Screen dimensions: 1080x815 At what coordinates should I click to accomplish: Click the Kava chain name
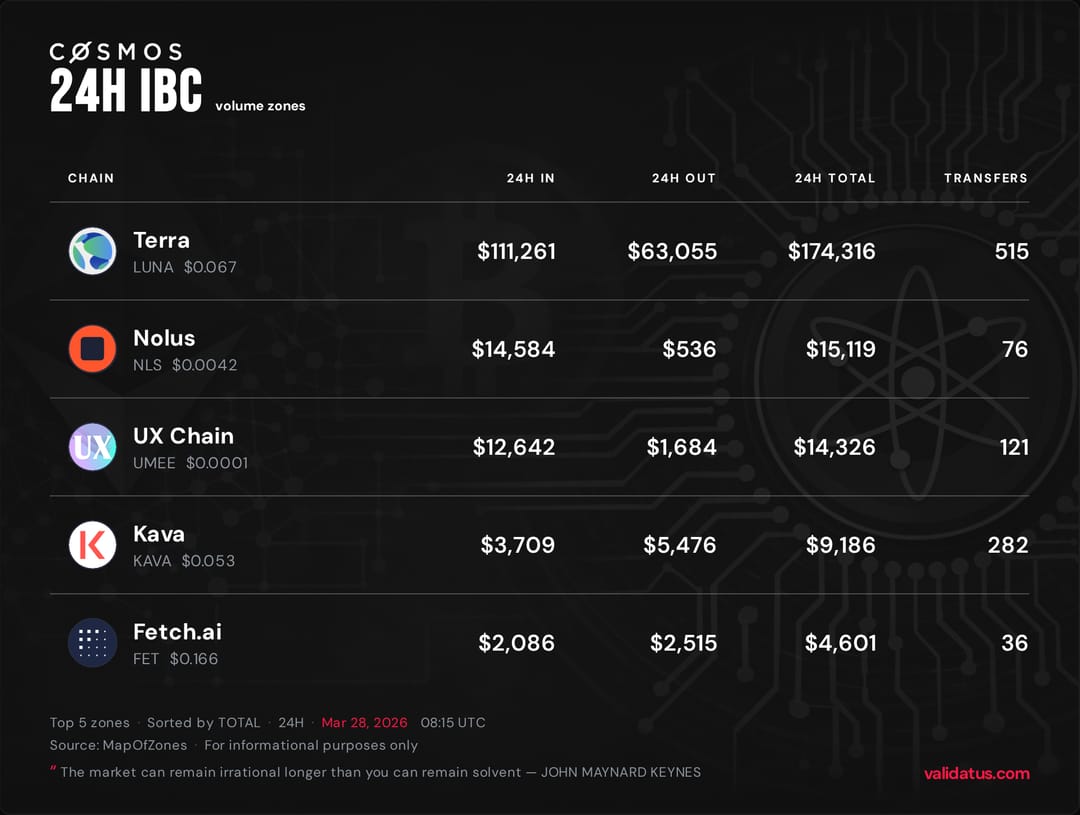pos(159,534)
